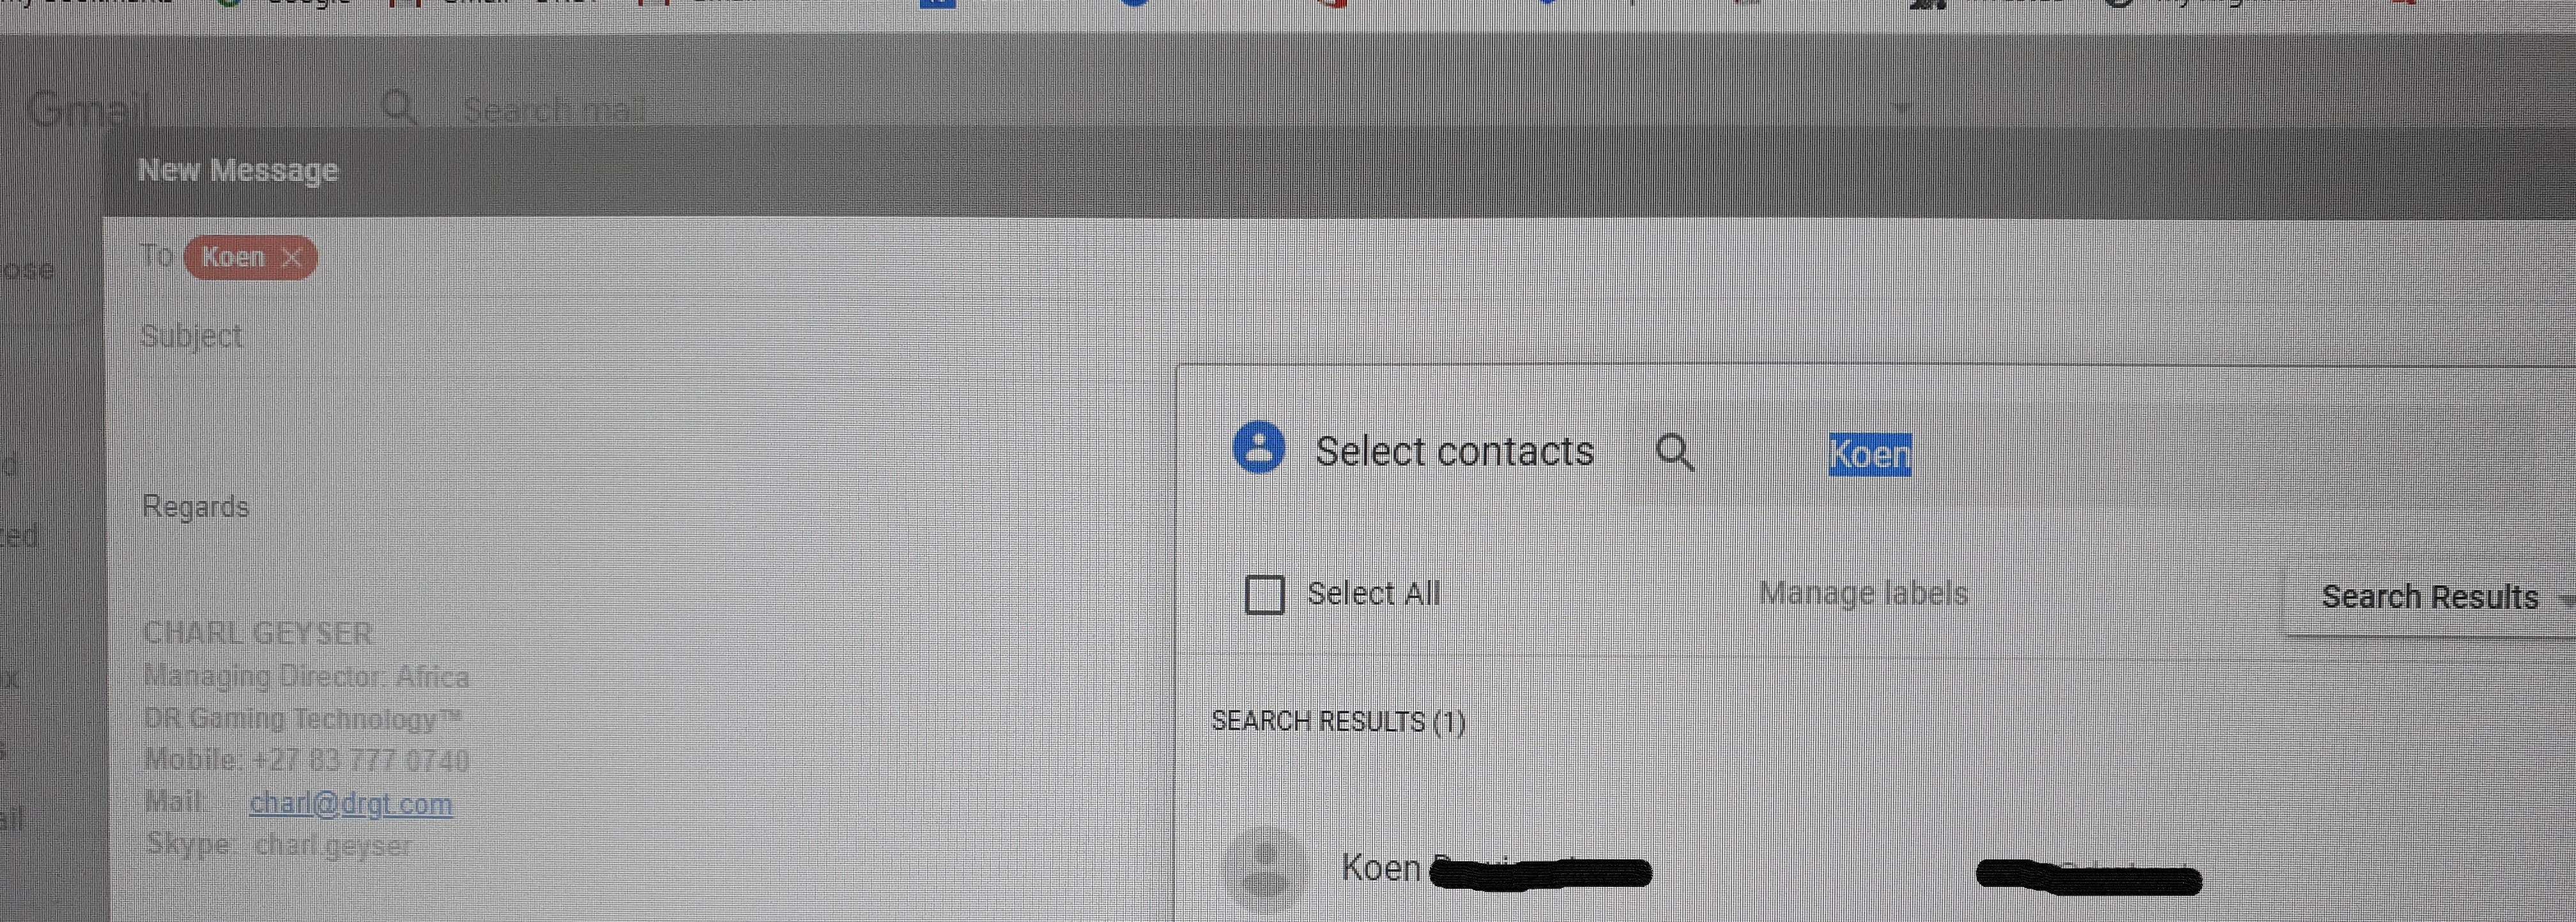Image resolution: width=2576 pixels, height=922 pixels.
Task: Click the redacted email of Koen contact
Action: click(x=2089, y=876)
